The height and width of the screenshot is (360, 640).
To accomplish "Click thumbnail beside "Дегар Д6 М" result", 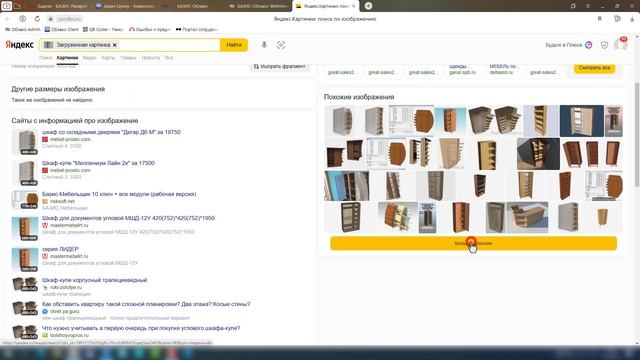I will coord(24,142).
